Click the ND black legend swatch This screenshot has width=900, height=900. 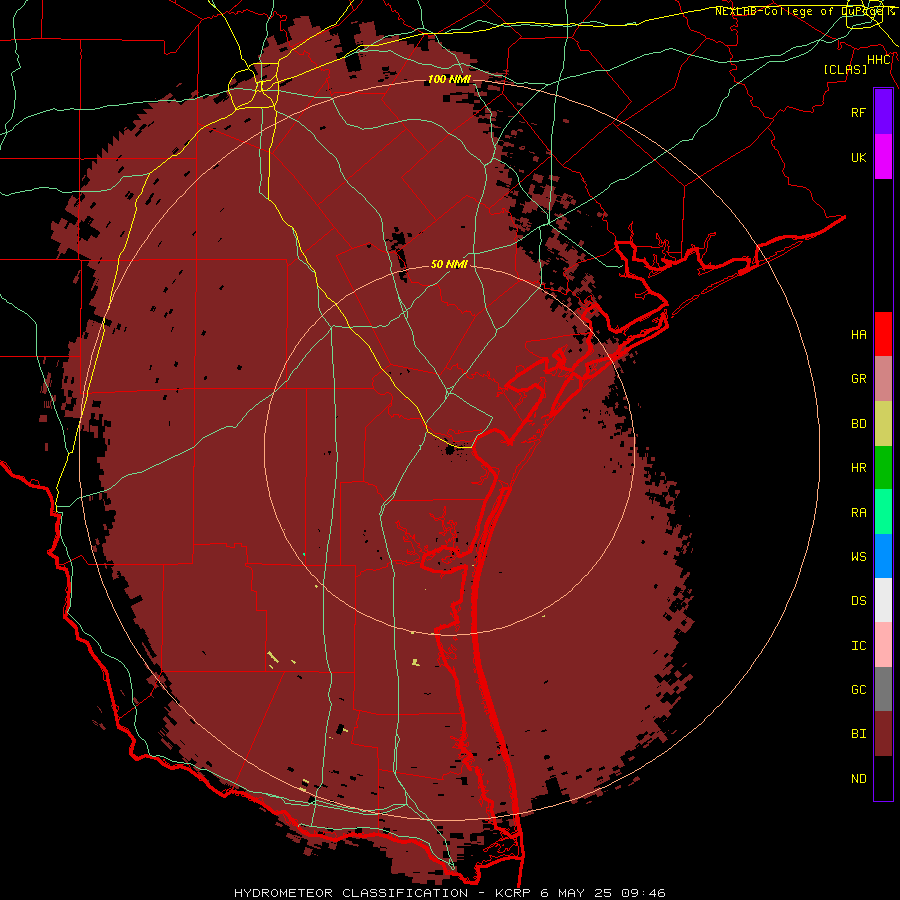[x=883, y=778]
